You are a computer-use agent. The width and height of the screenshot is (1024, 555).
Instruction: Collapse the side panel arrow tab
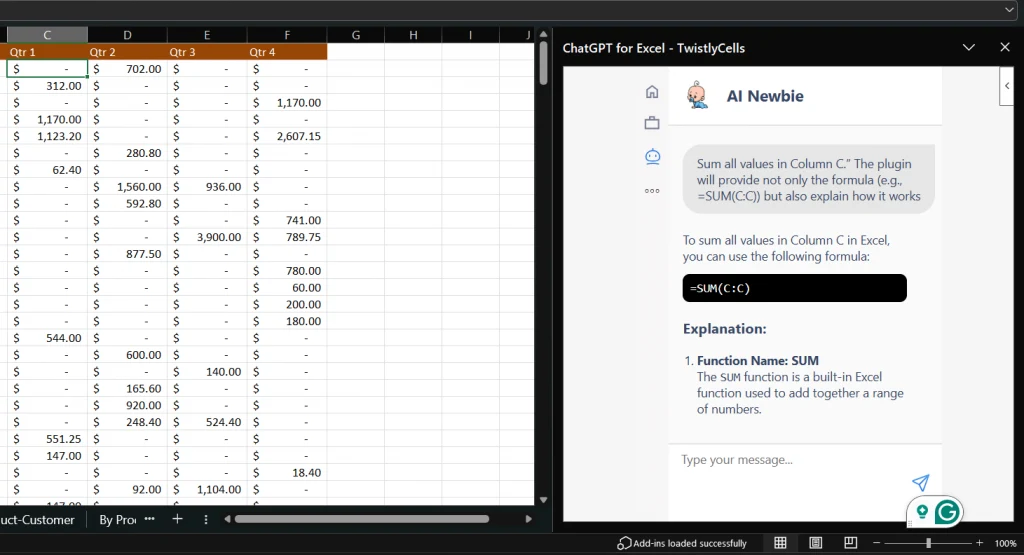[1007, 86]
